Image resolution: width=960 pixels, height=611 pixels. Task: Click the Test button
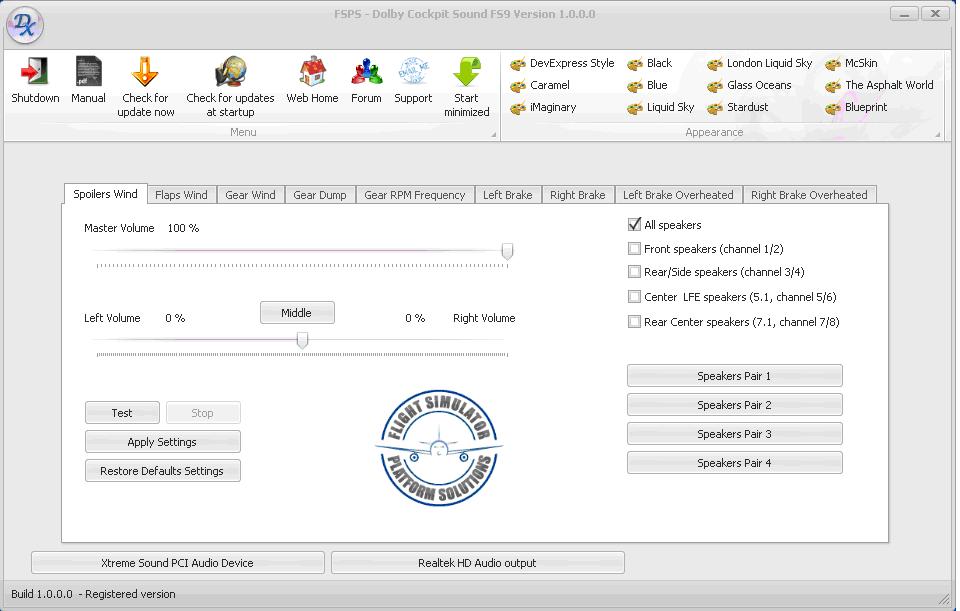tap(122, 413)
